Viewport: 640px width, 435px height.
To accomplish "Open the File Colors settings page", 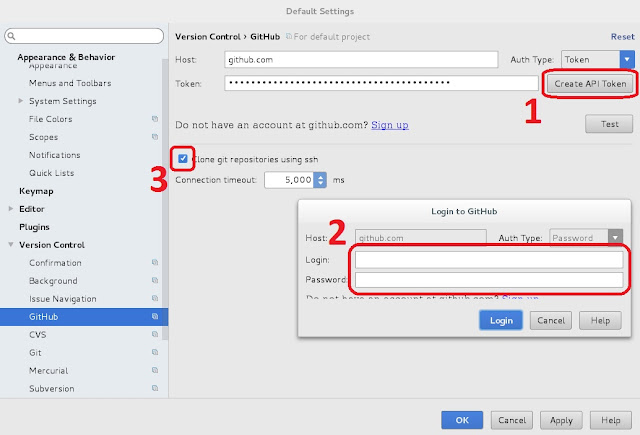I will click(51, 119).
